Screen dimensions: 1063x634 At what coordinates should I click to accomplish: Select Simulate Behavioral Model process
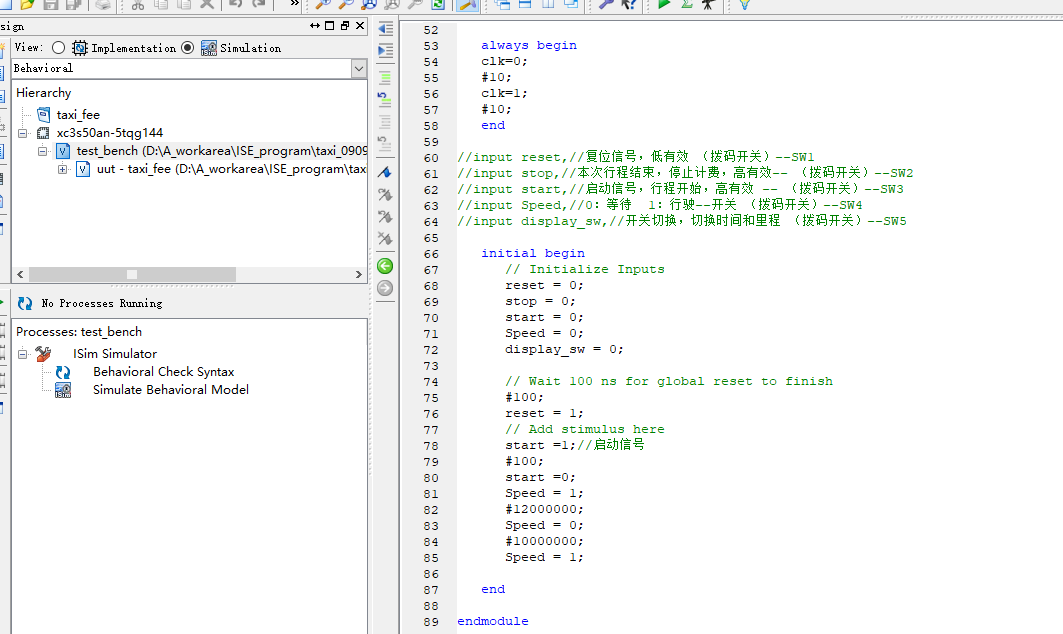tap(170, 390)
